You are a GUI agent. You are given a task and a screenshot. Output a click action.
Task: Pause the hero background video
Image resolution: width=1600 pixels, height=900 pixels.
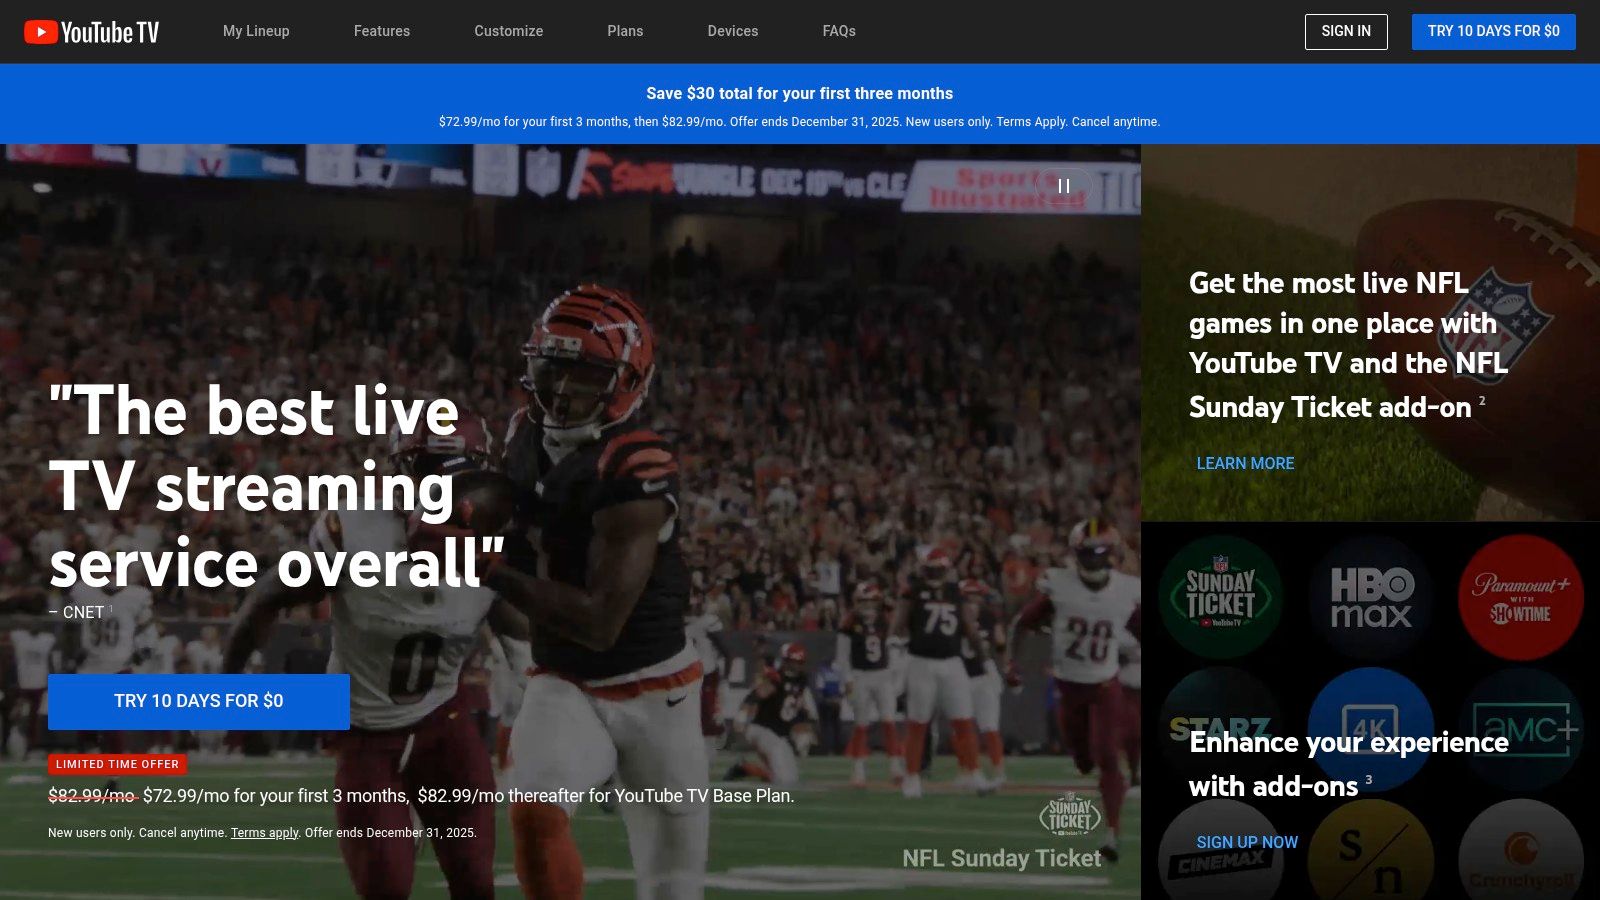coord(1064,185)
